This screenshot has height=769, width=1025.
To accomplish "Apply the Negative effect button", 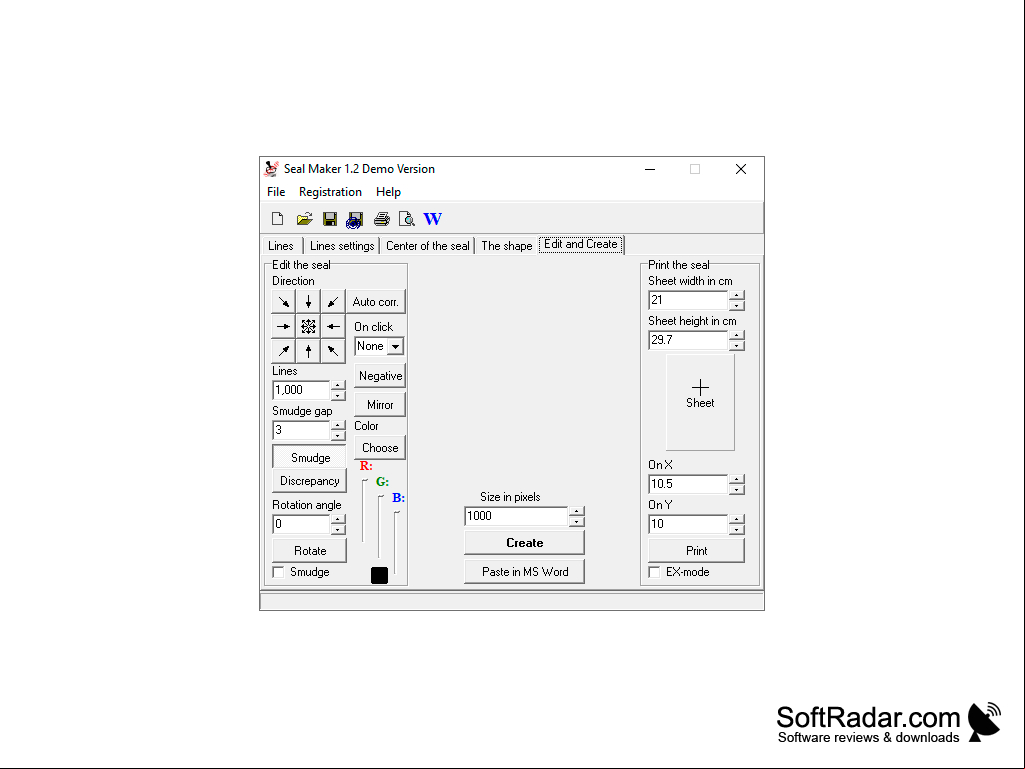I will coord(380,376).
